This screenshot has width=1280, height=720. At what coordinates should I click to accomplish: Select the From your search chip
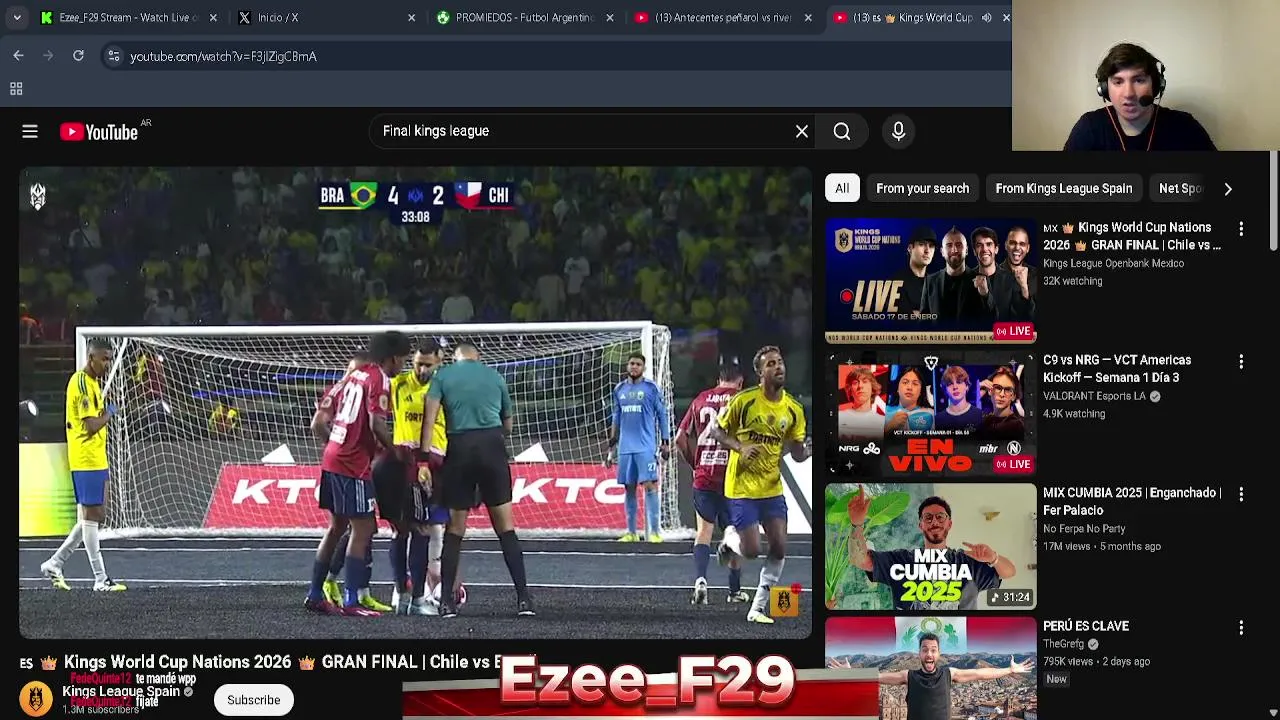(922, 188)
